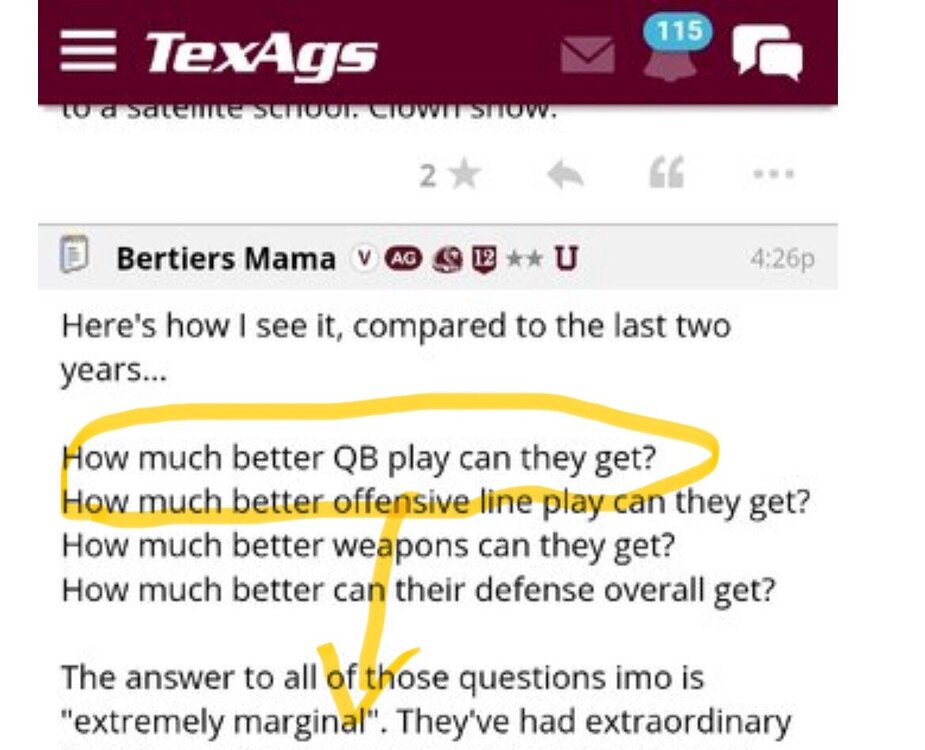Click the line about QB play
This screenshot has width=925, height=750.
(359, 460)
